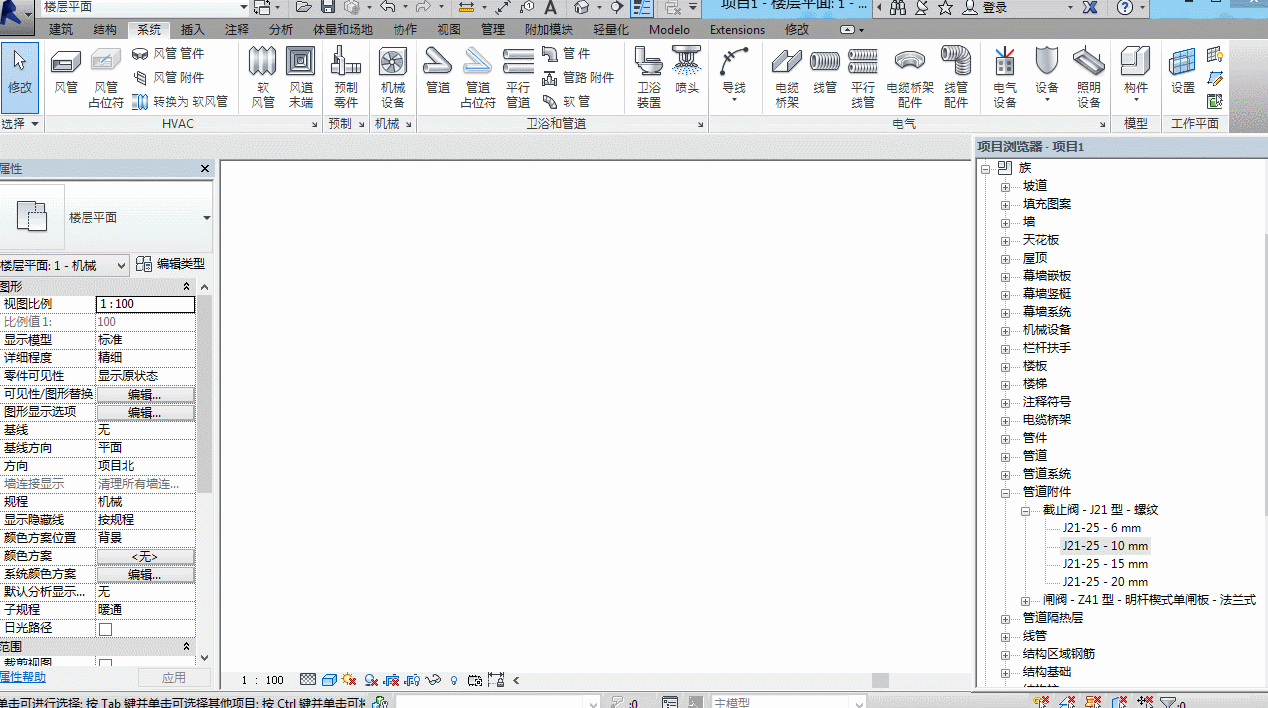This screenshot has height=708, width=1268.
Task: Click the 编辑类型 button
Action: tap(170, 264)
